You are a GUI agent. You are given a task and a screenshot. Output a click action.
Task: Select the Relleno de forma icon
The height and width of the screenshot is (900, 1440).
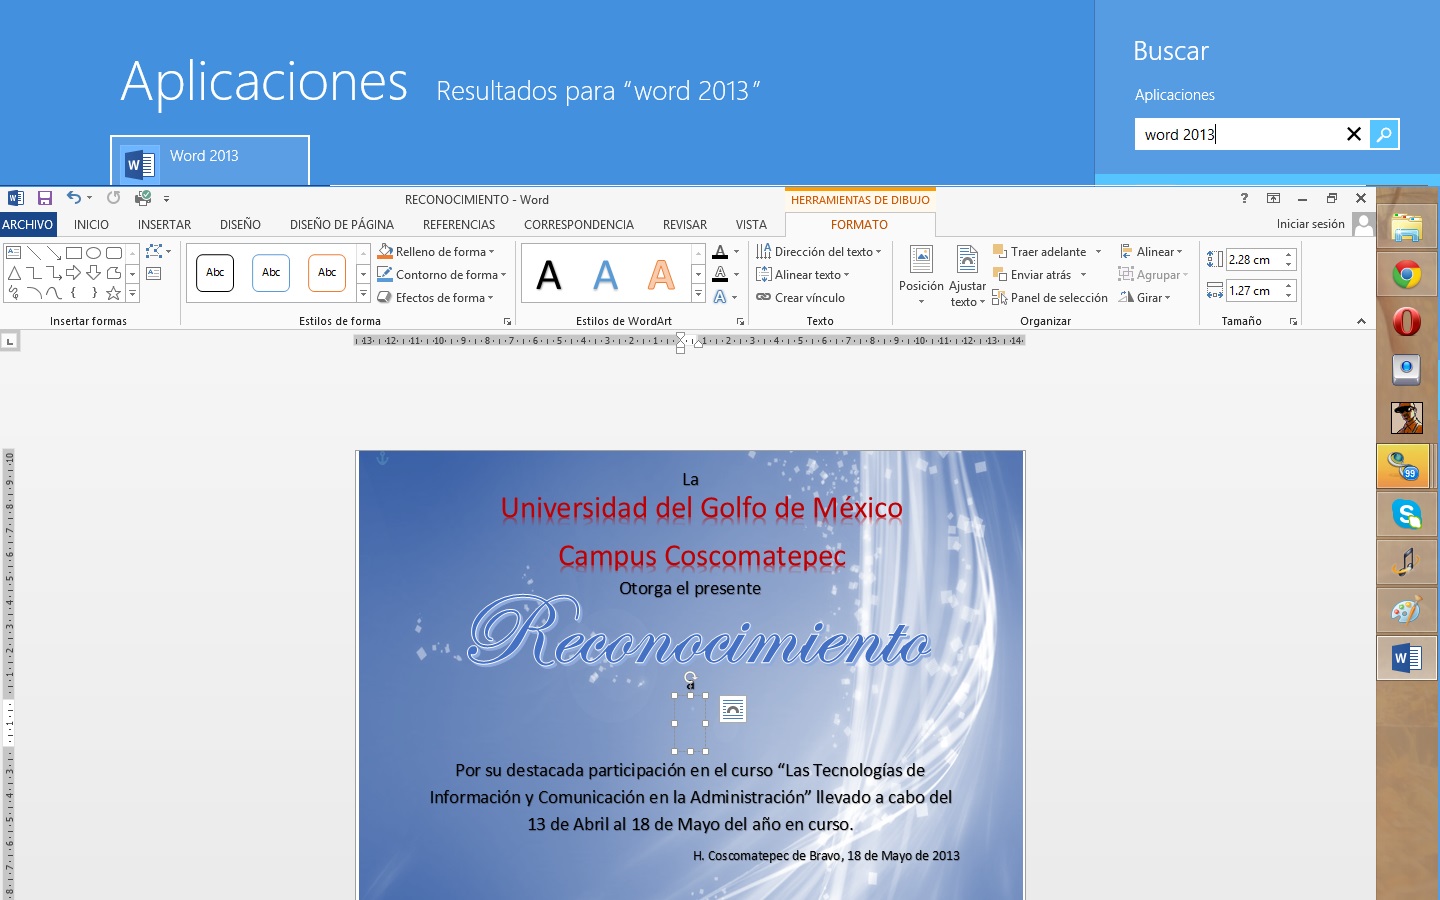pos(385,251)
